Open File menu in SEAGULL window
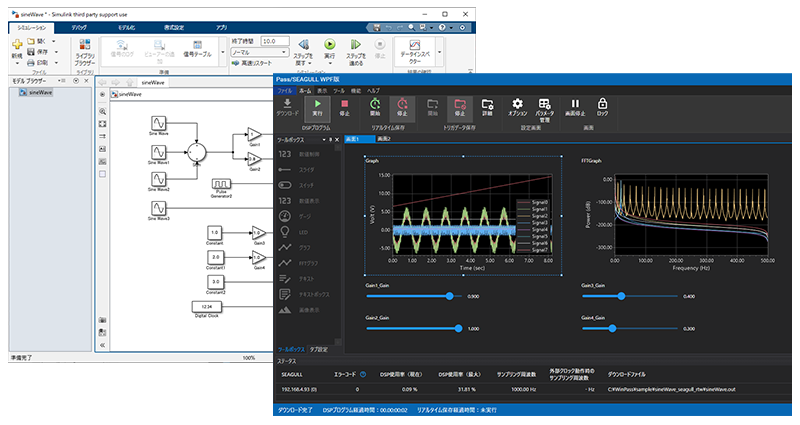Image resolution: width=800 pixels, height=425 pixels. 285,91
